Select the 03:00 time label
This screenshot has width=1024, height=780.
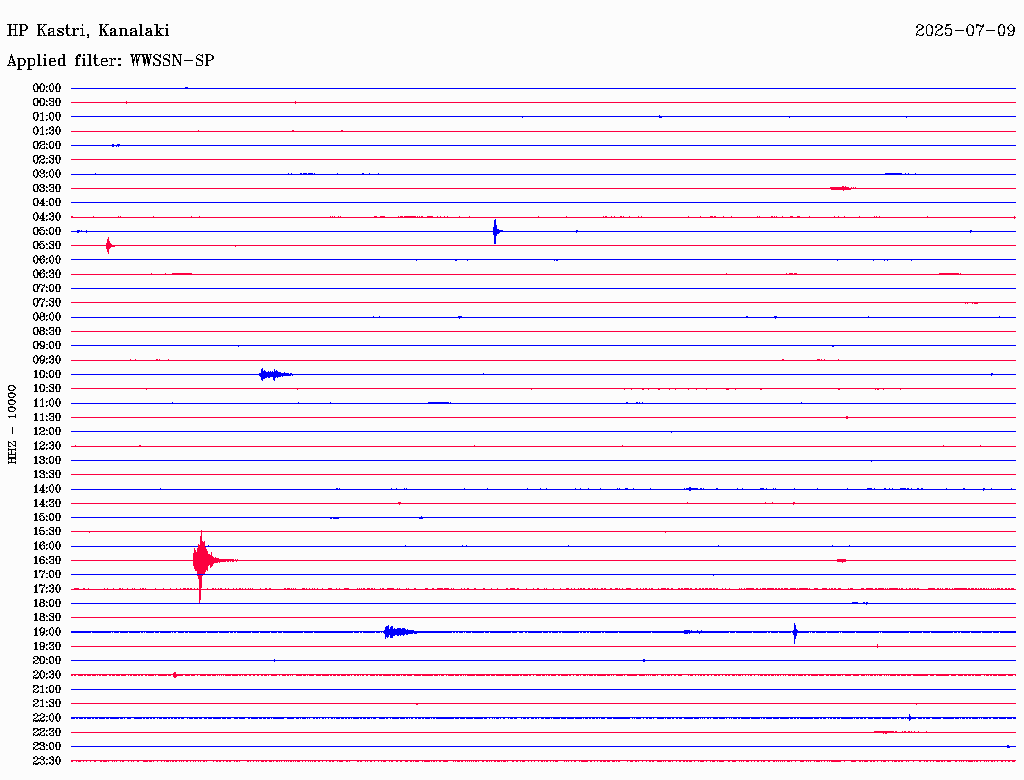(47, 174)
